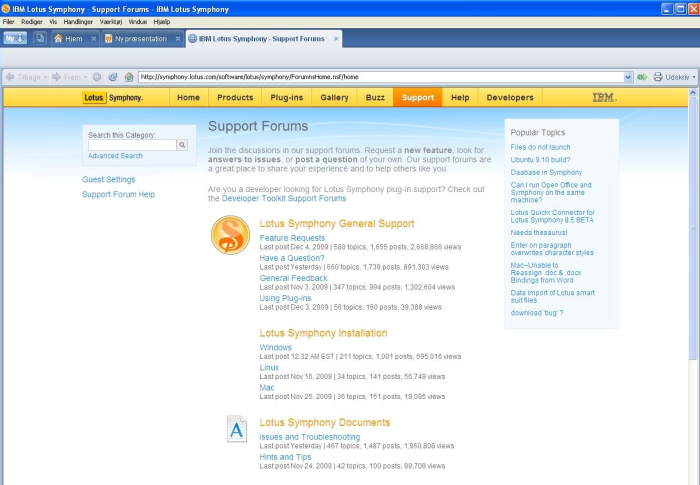The width and height of the screenshot is (700, 485).
Task: Open the Vindue menu
Action: tap(138, 21)
